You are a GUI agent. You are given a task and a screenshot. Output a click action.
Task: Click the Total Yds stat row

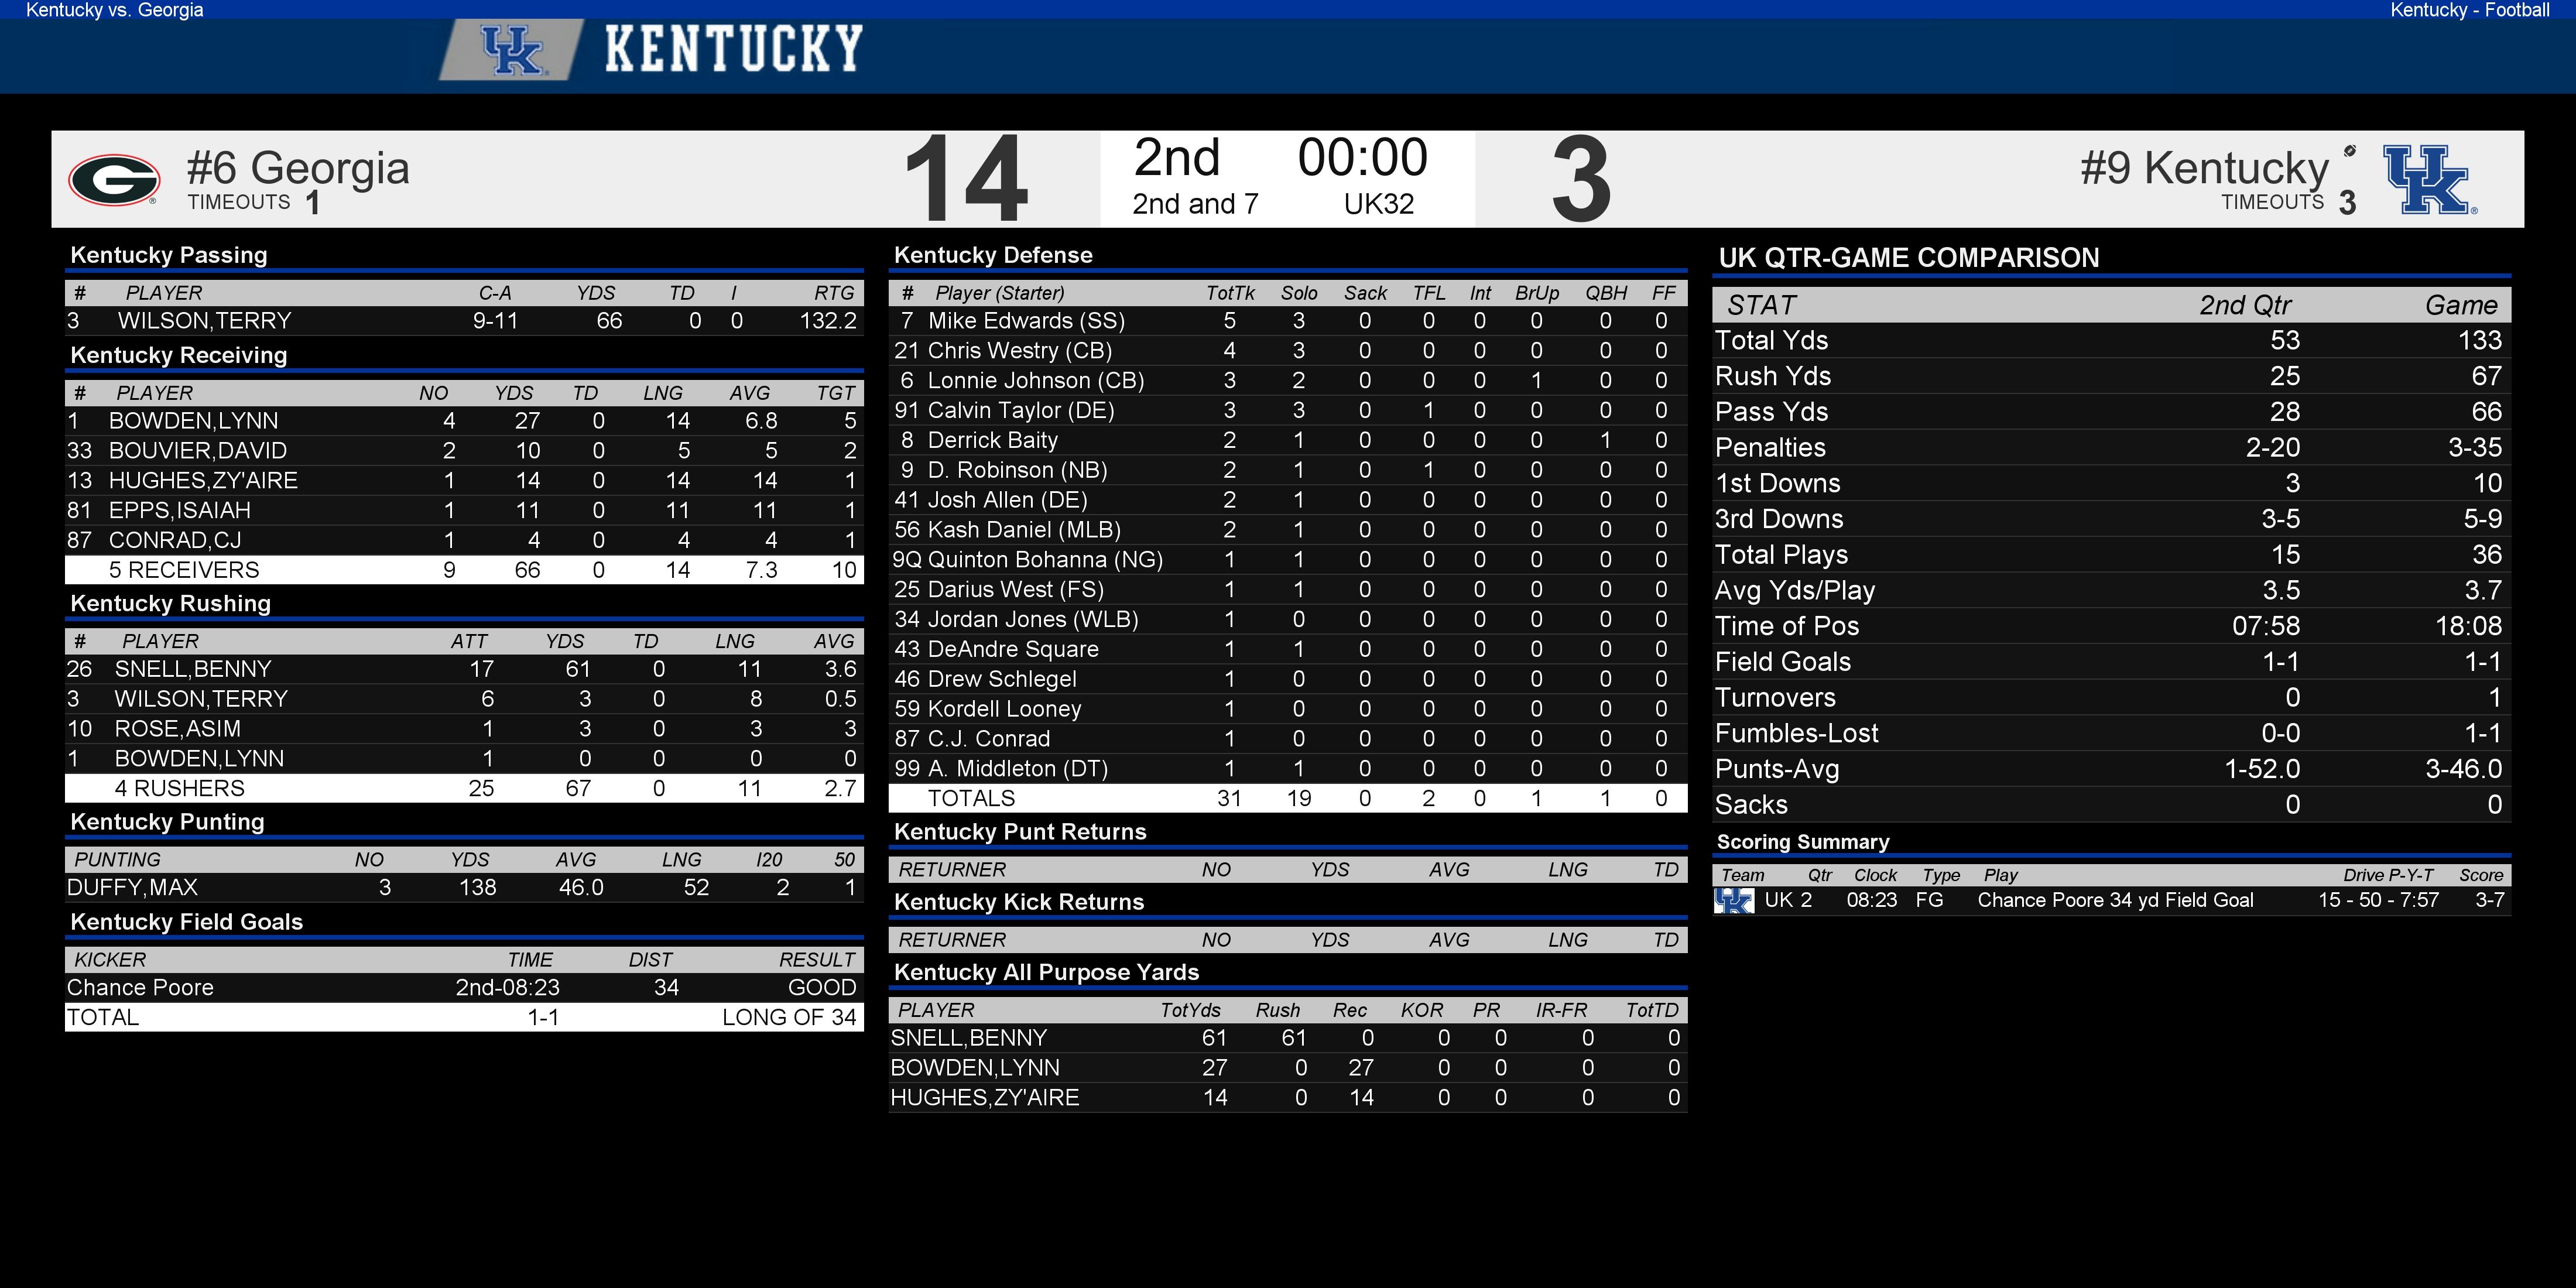coord(2111,341)
